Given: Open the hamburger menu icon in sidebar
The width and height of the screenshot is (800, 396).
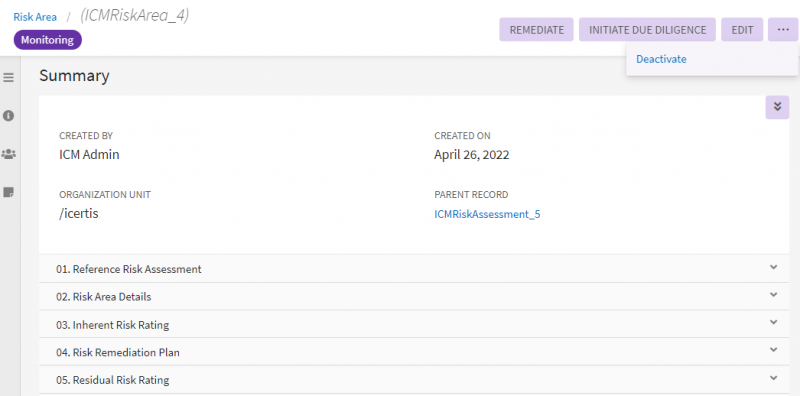Looking at the screenshot, I should coord(9,78).
